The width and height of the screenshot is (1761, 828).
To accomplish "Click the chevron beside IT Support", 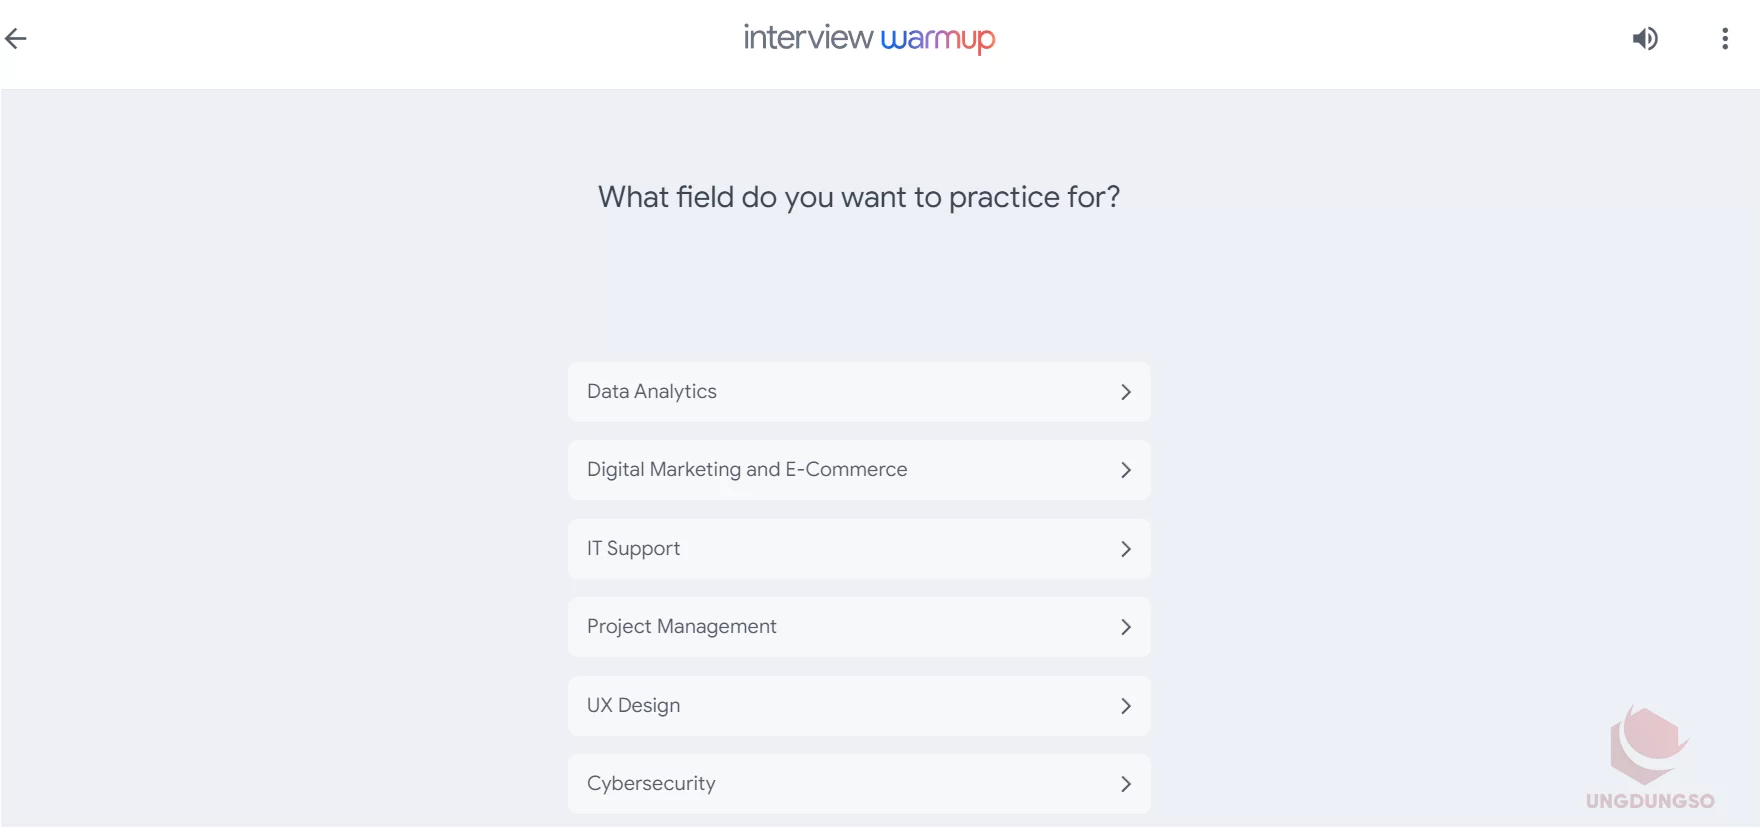I will click(x=1125, y=548).
